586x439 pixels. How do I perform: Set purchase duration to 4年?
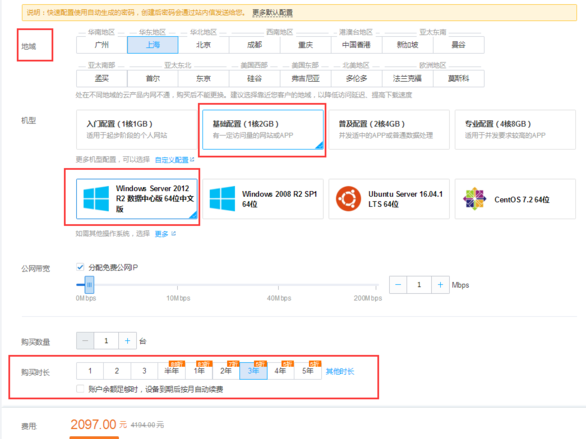coord(281,371)
